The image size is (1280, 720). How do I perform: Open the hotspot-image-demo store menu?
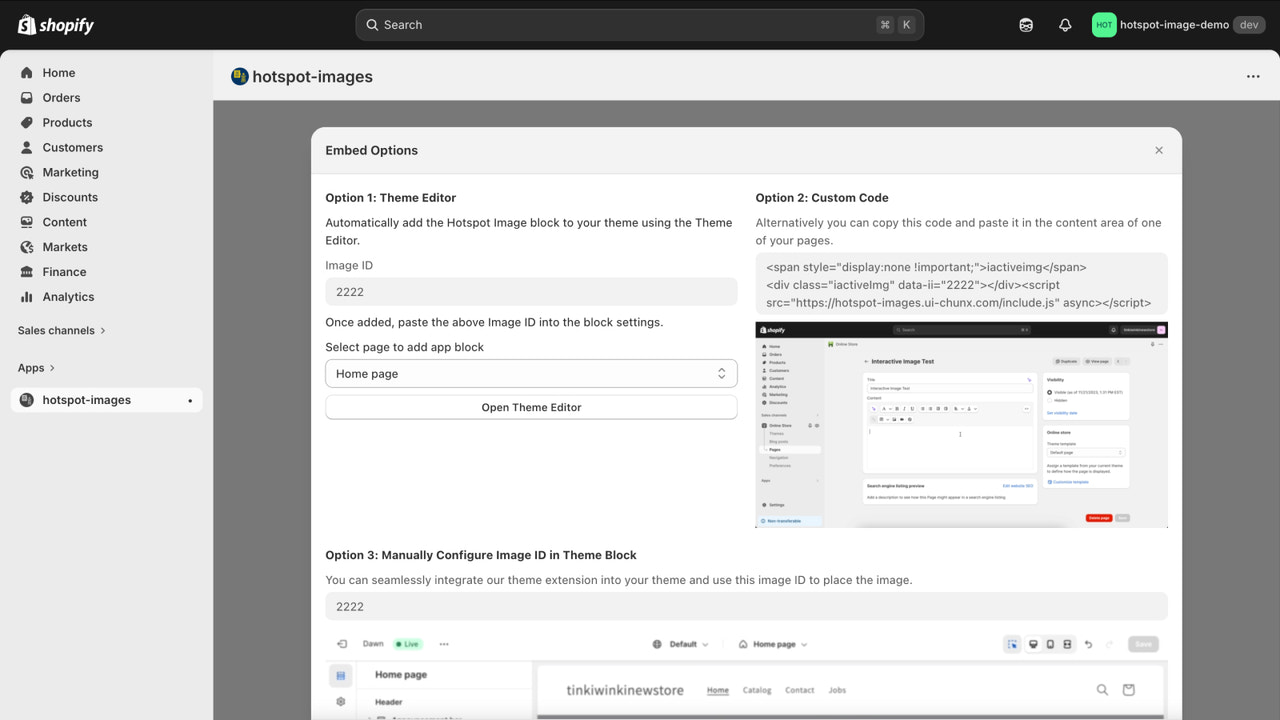[x=1179, y=25]
